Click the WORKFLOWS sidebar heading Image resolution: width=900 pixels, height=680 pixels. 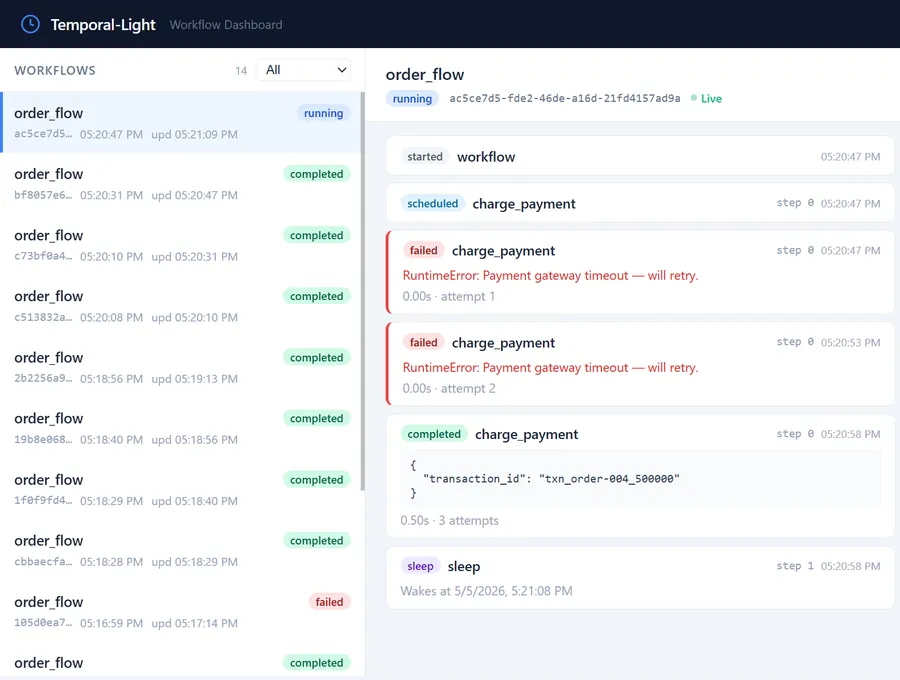click(55, 71)
